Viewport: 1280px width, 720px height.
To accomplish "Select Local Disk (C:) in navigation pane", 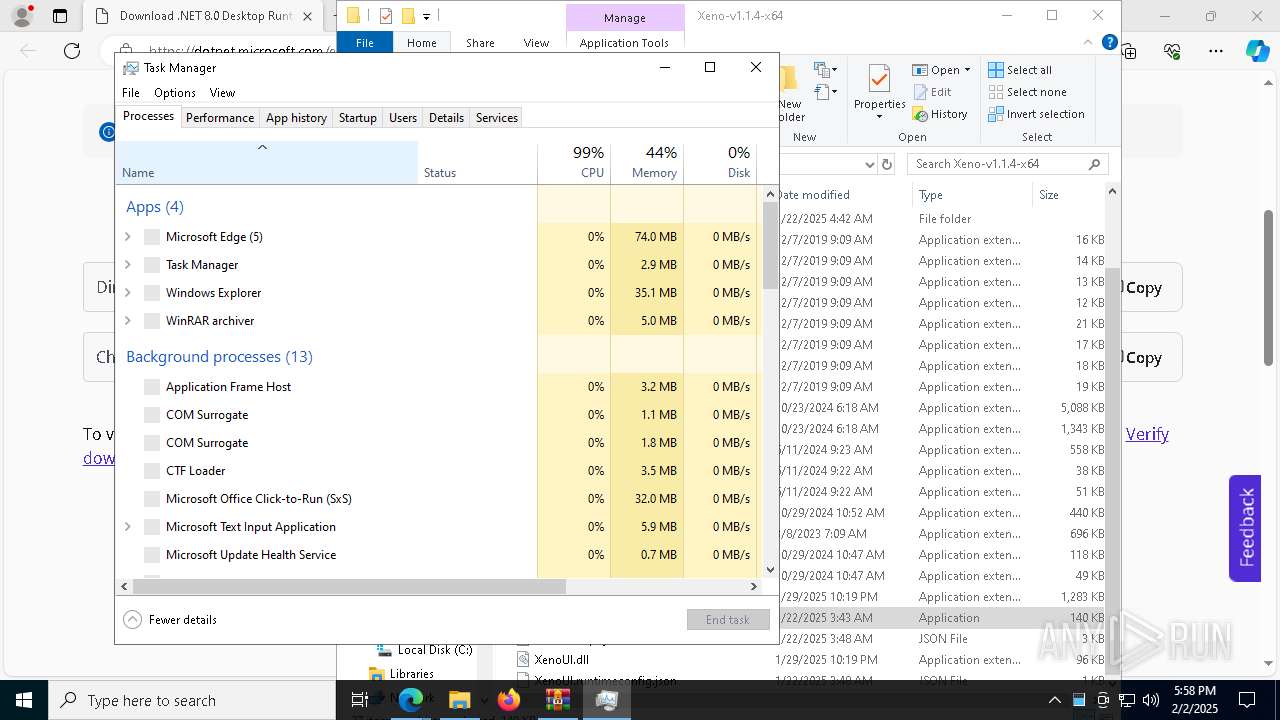I will click(434, 650).
